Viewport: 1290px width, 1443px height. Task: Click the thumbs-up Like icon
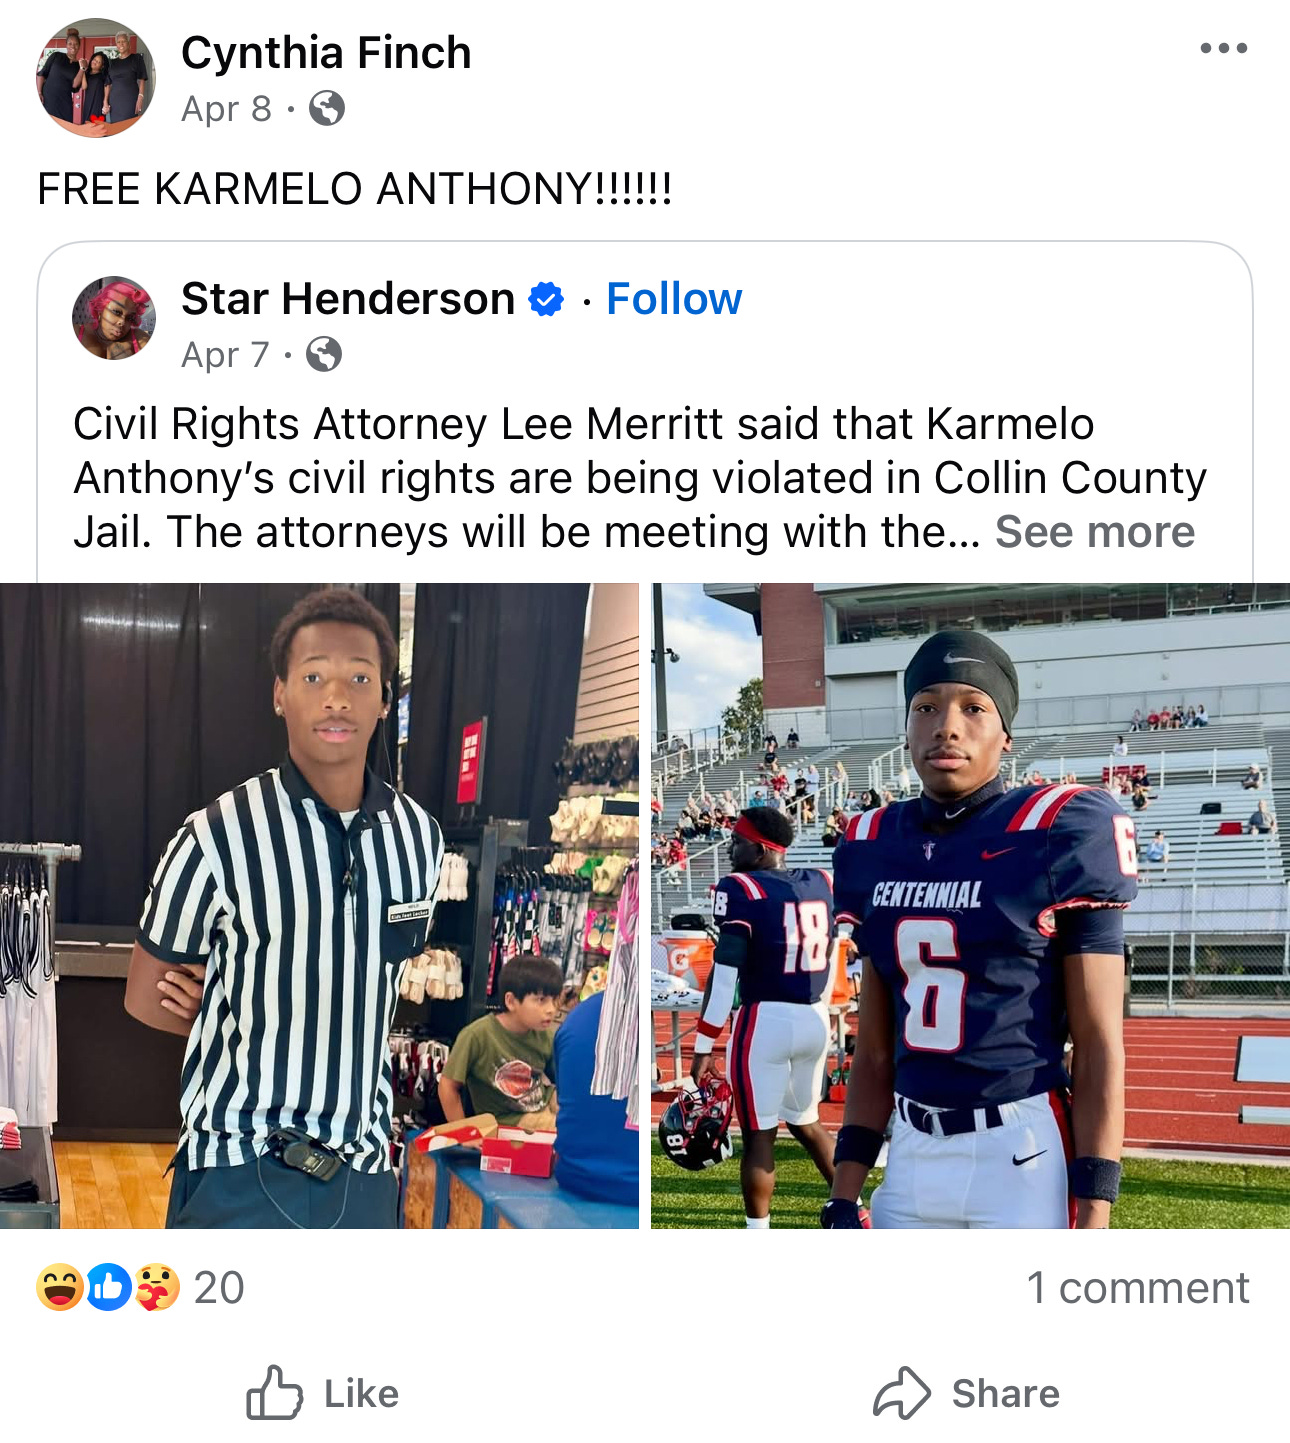(x=274, y=1393)
